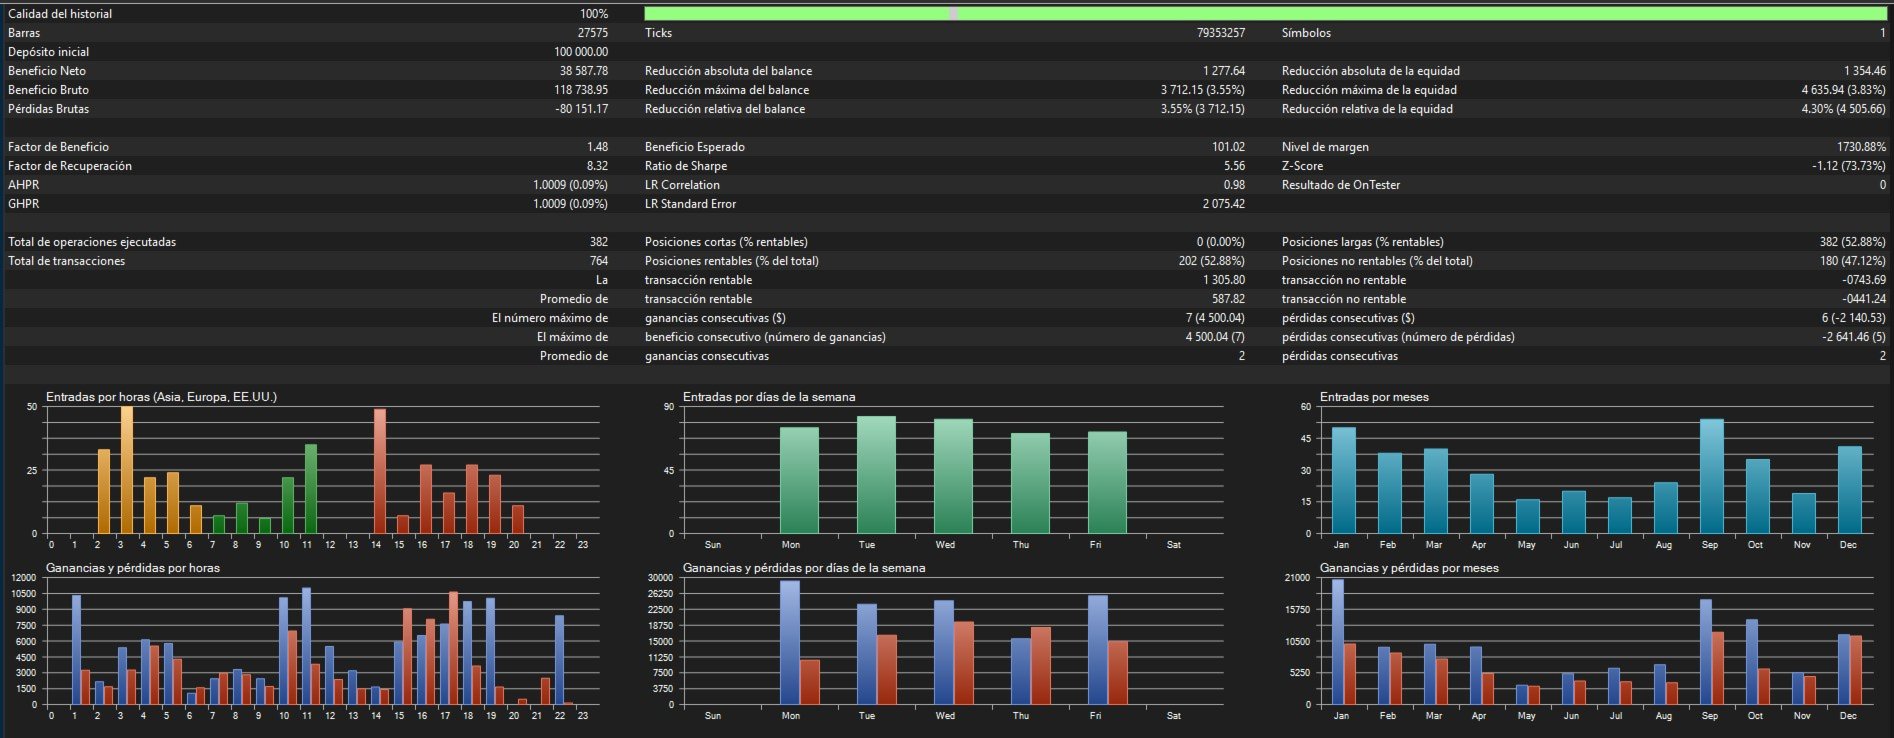Select the largest profitable trade value "1 305.80"
The width and height of the screenshot is (1894, 738).
pyautogui.click(x=1224, y=280)
